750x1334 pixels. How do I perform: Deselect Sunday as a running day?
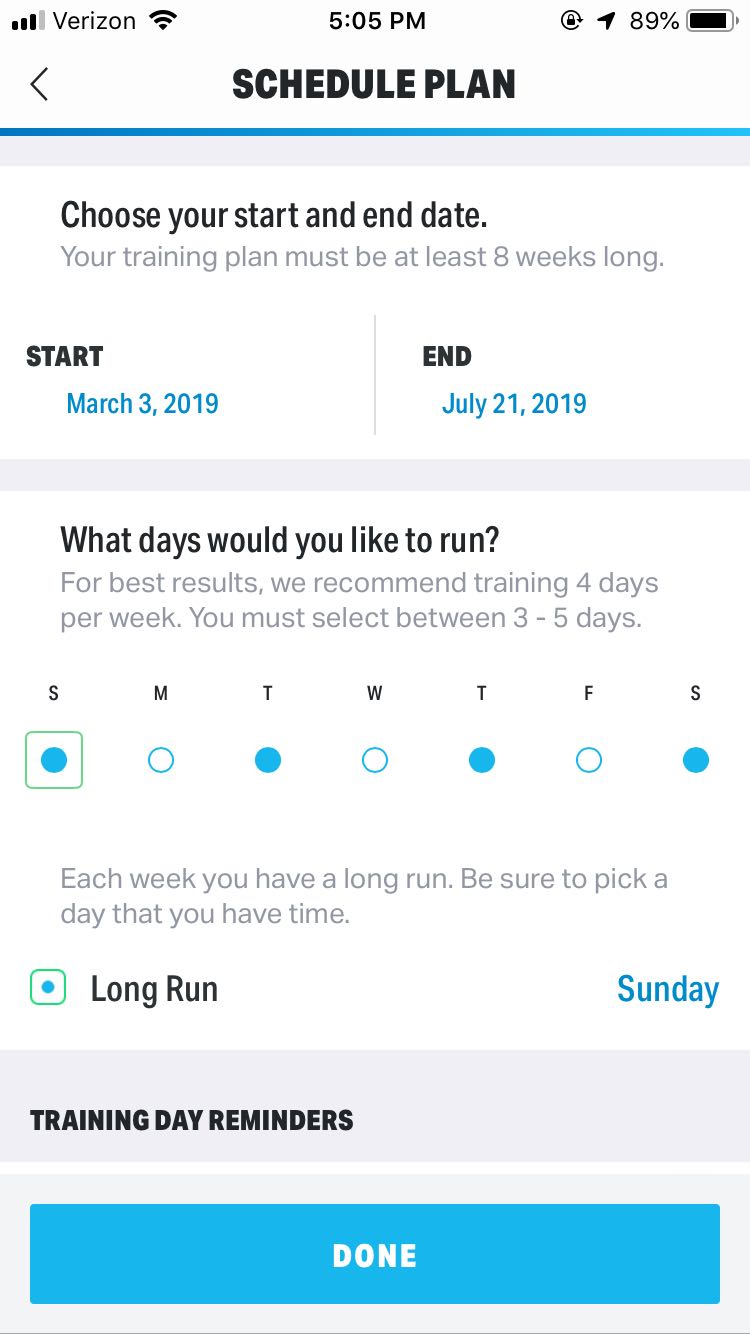54,760
